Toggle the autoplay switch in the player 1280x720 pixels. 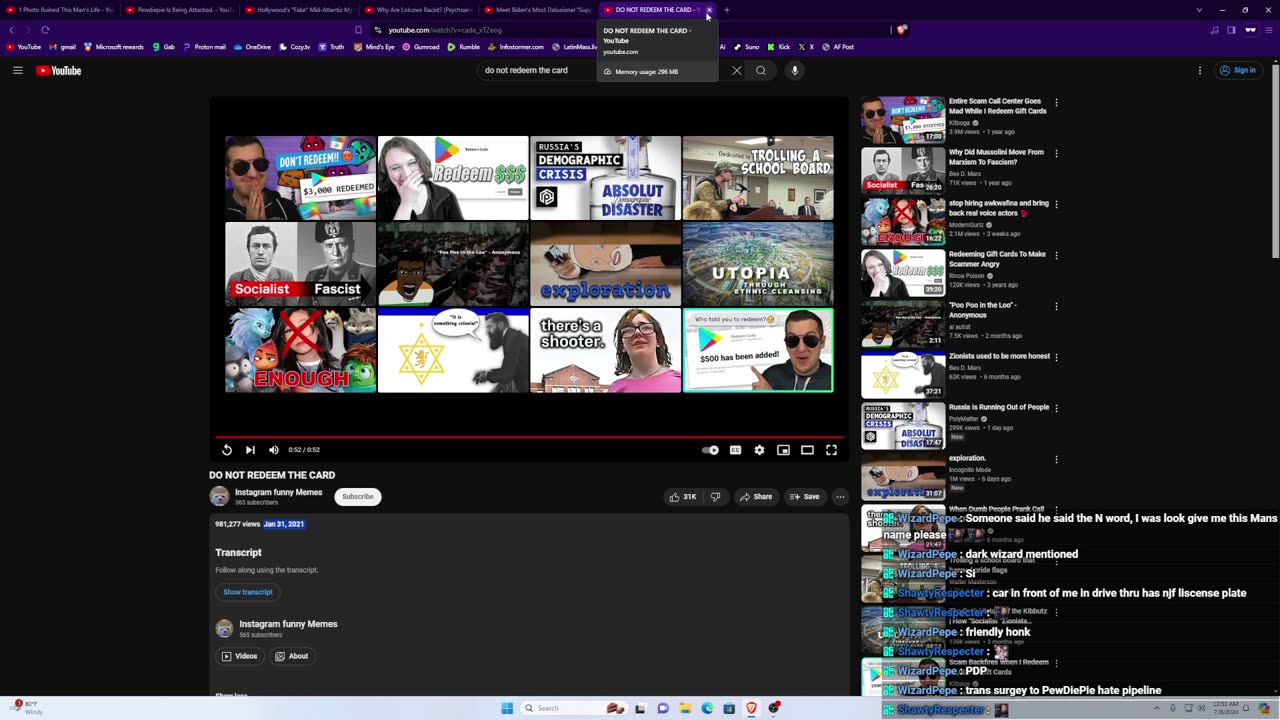point(710,450)
